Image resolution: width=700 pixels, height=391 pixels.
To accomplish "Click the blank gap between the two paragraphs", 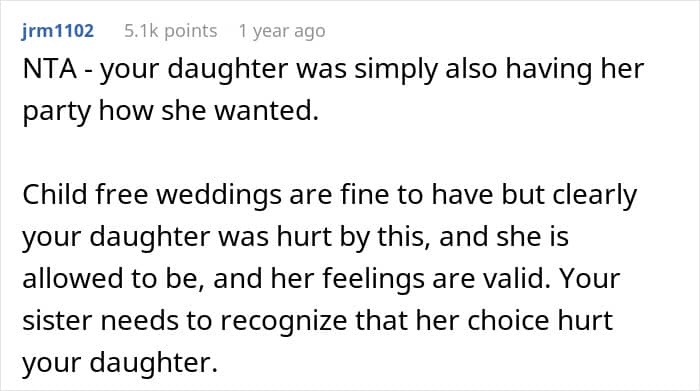I will (333, 154).
